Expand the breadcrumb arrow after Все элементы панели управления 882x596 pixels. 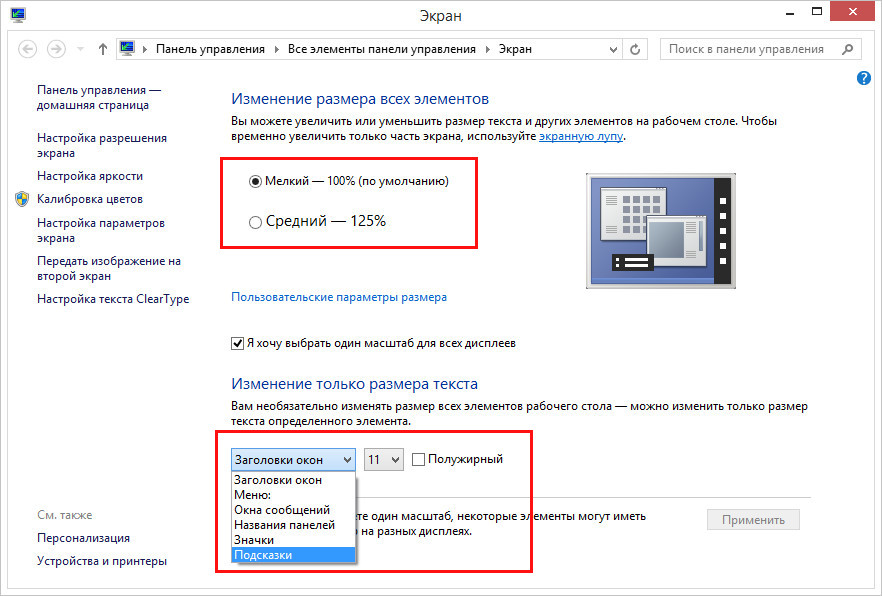(487, 49)
